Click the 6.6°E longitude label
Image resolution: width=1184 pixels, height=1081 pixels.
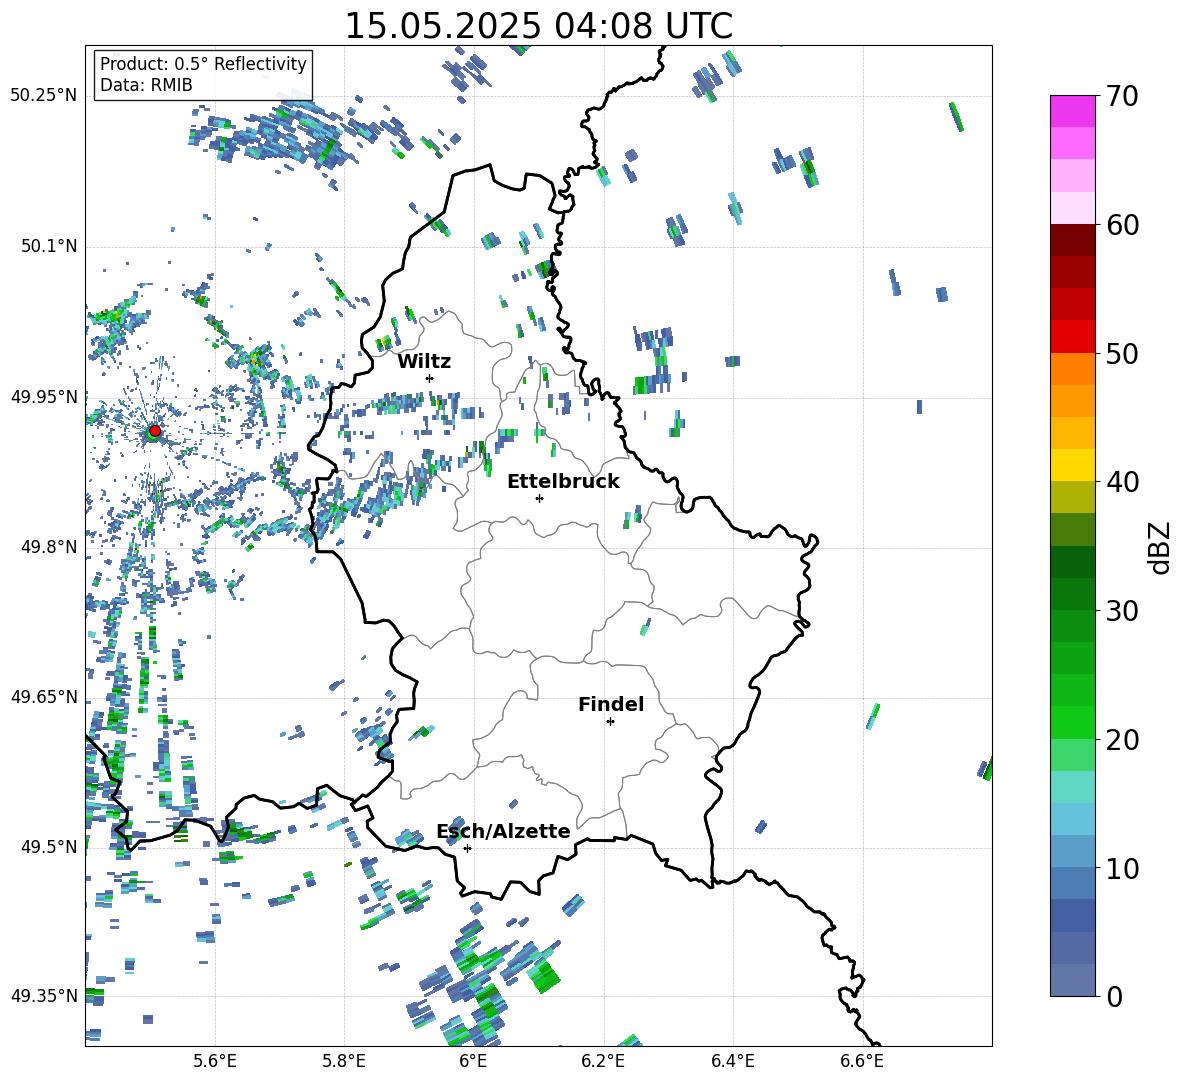(861, 1062)
